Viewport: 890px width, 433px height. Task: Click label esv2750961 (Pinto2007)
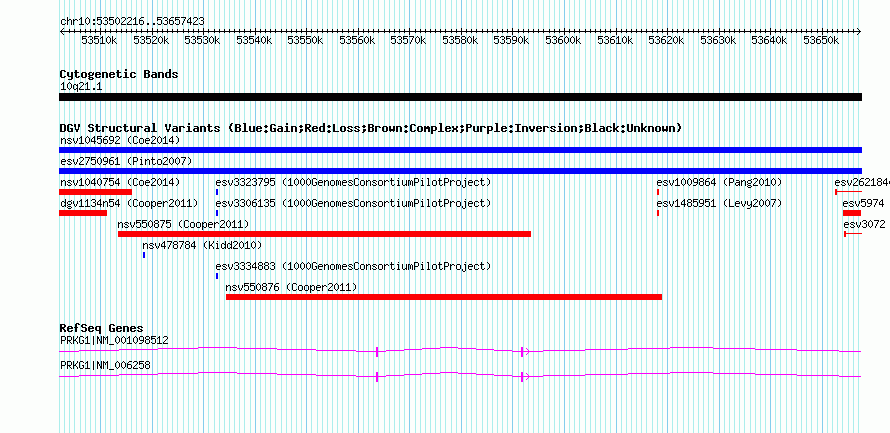point(126,161)
